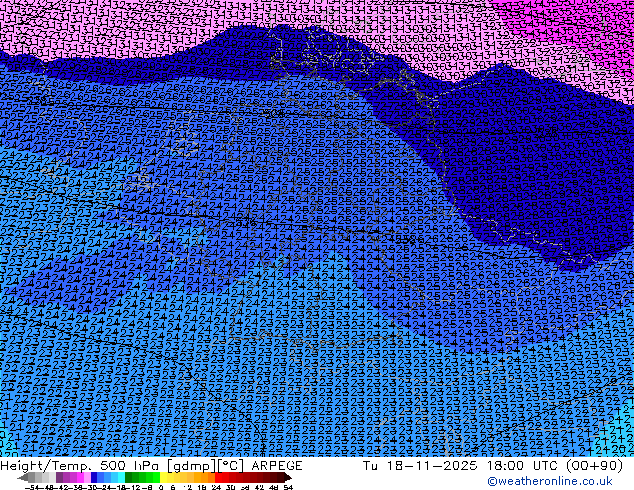Click the '-54' legend scale label

pyautogui.click(x=32, y=488)
